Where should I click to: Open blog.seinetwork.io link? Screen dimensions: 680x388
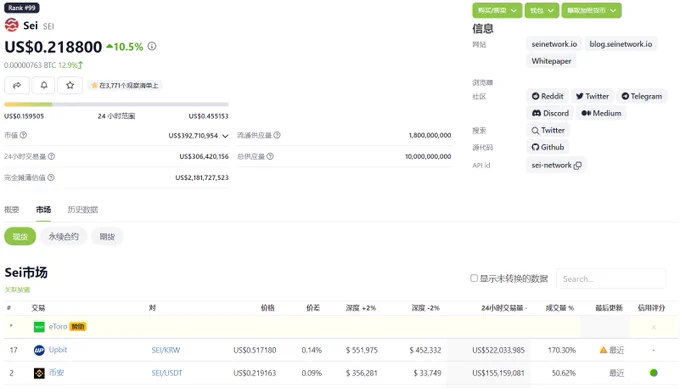[x=621, y=44]
